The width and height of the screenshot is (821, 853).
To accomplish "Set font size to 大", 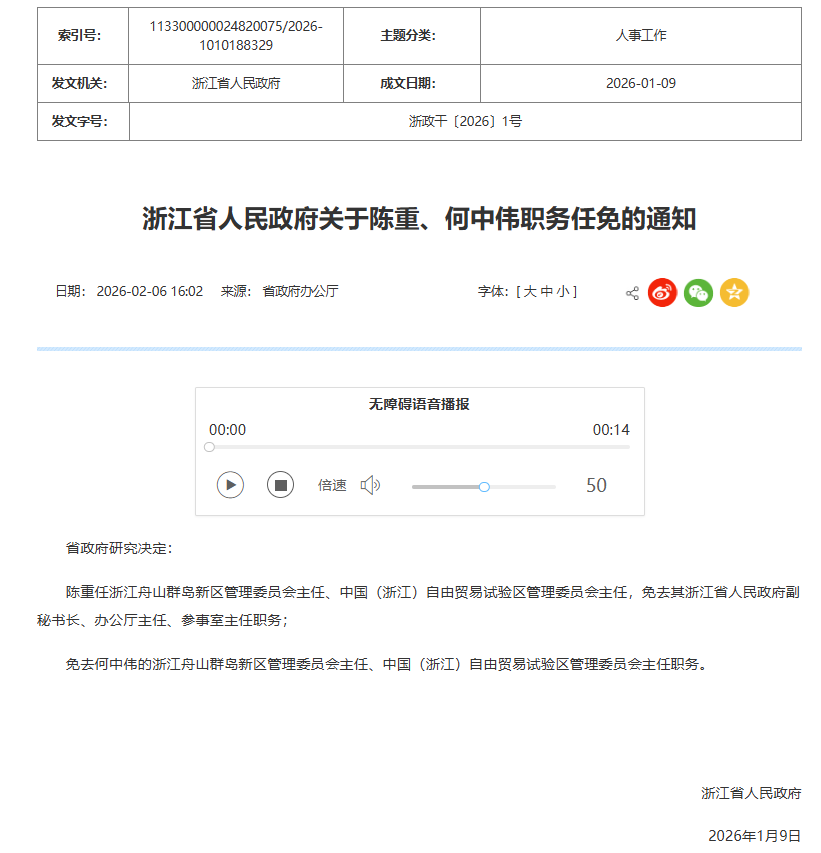I will [529, 292].
